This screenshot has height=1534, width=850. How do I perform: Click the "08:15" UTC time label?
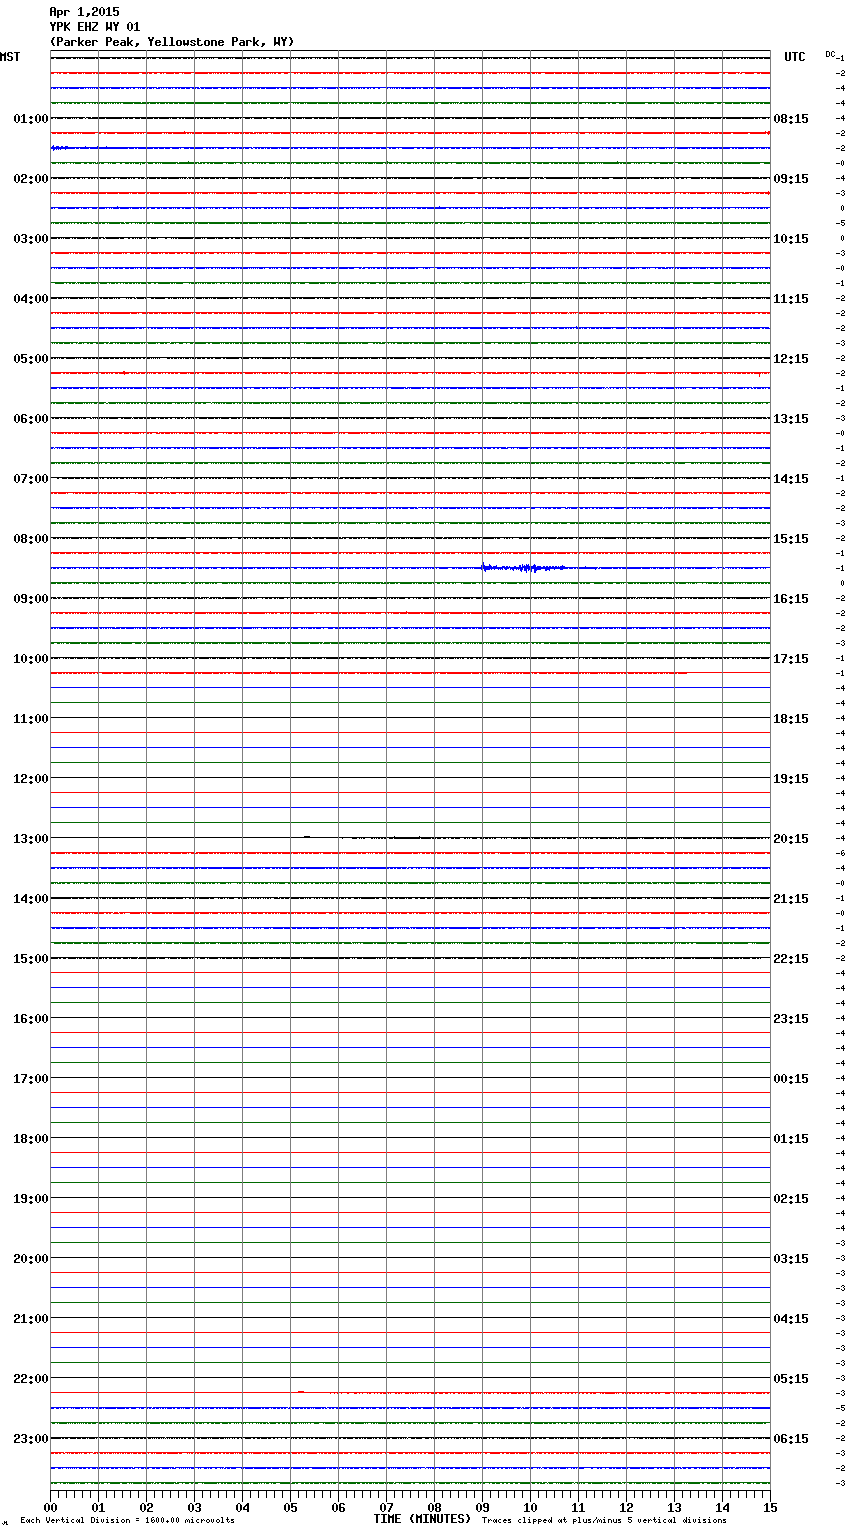791,119
